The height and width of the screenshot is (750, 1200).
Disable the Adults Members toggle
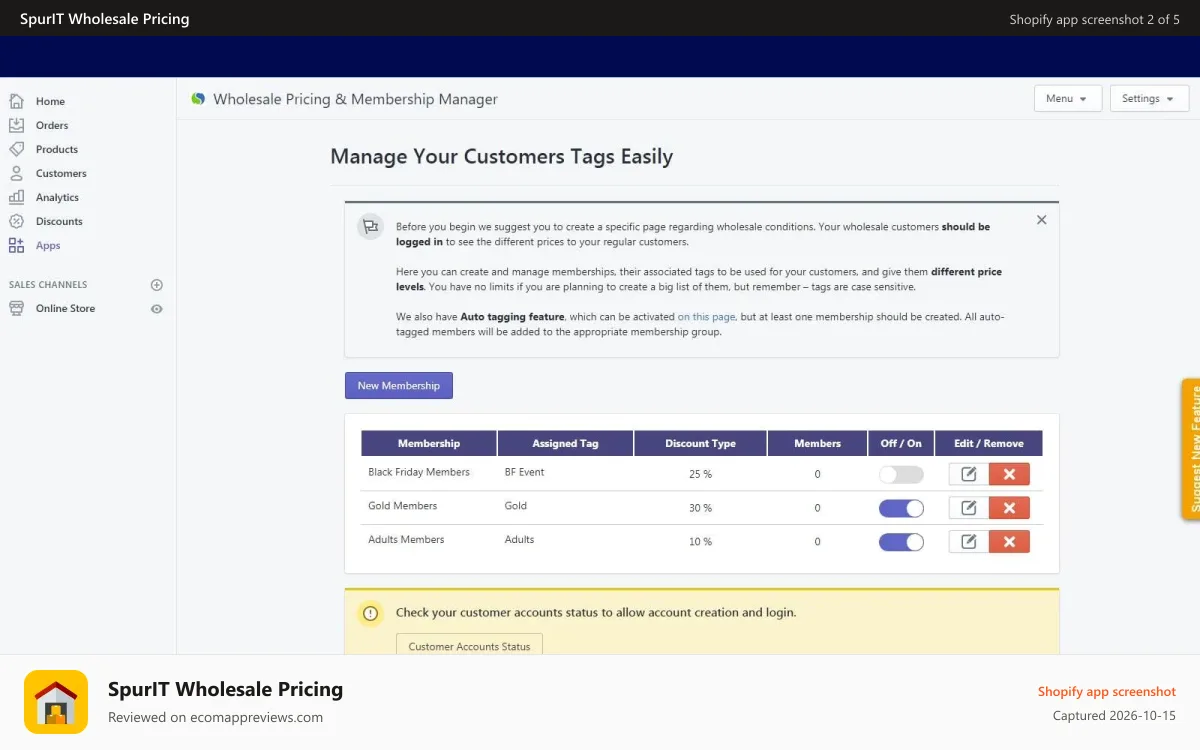(901, 542)
